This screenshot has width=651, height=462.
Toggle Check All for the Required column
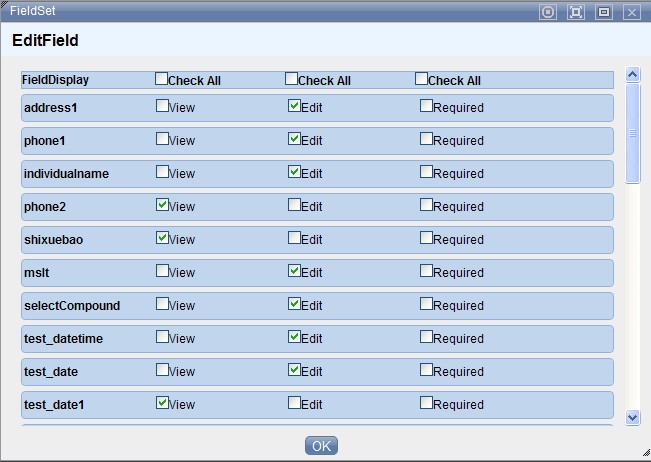coord(421,79)
